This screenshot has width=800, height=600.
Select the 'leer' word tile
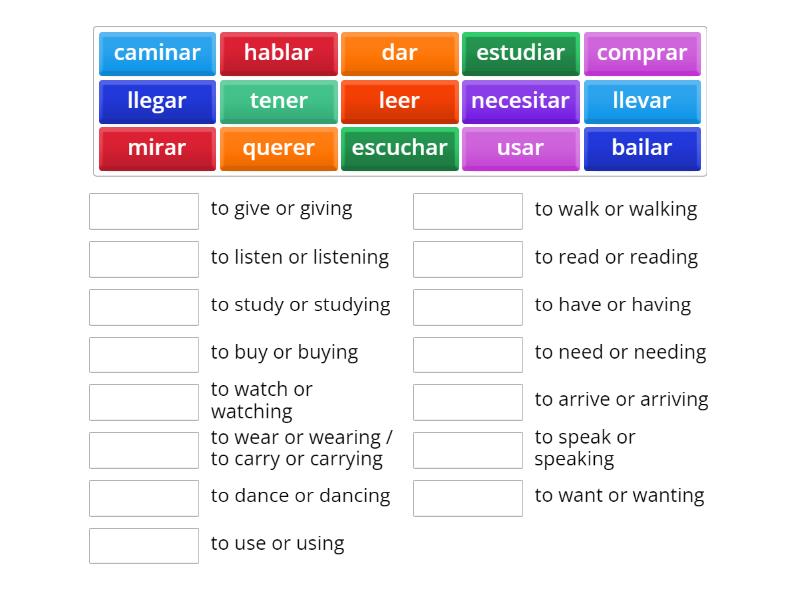399,101
